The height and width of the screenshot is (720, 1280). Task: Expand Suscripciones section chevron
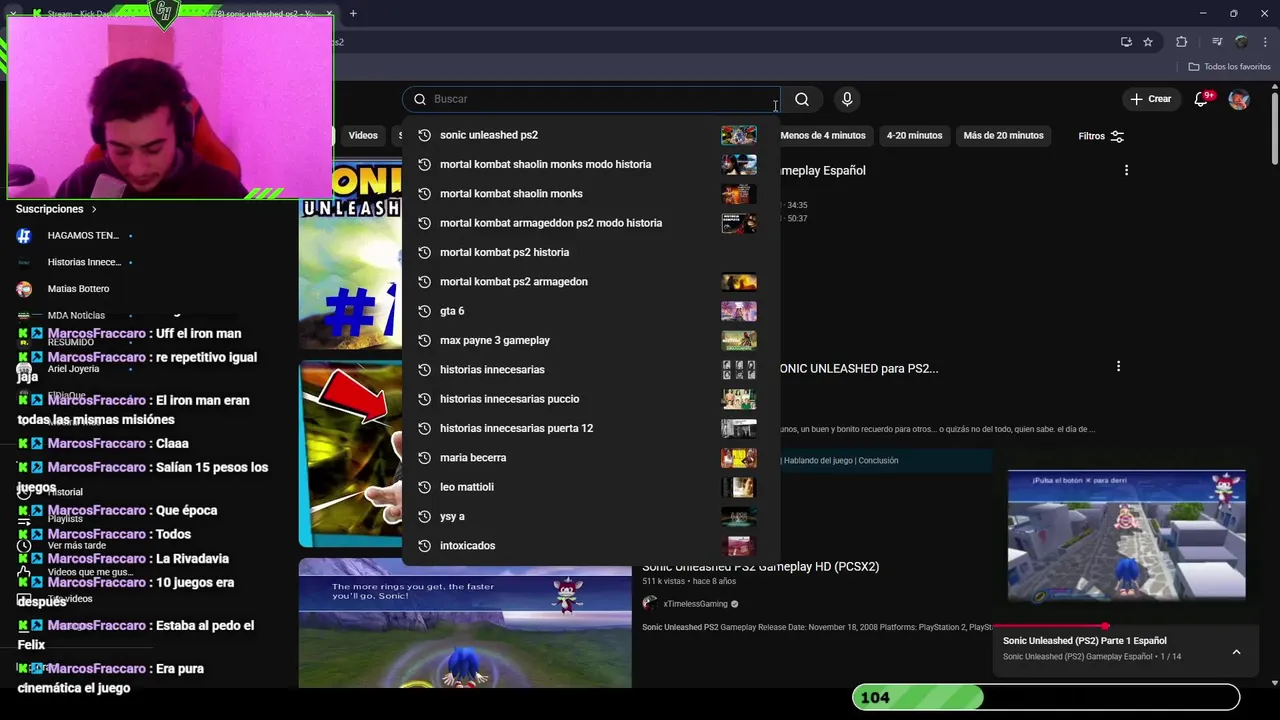(x=94, y=209)
